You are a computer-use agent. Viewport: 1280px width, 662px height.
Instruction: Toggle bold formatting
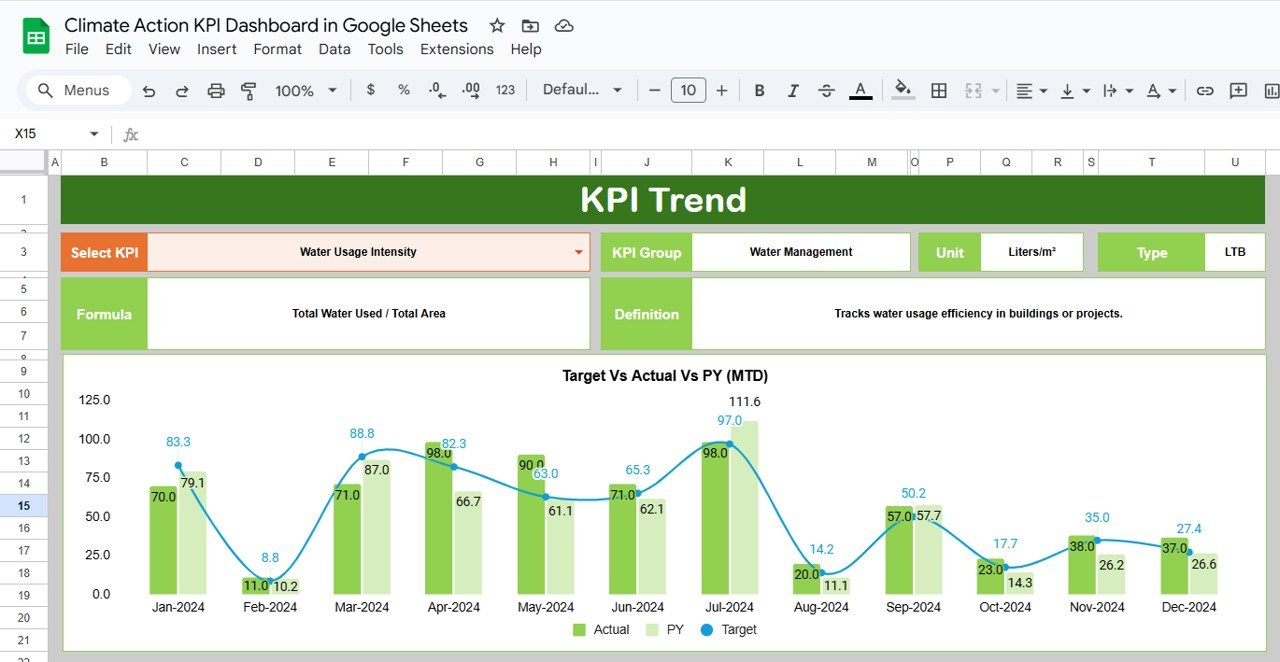(x=759, y=90)
